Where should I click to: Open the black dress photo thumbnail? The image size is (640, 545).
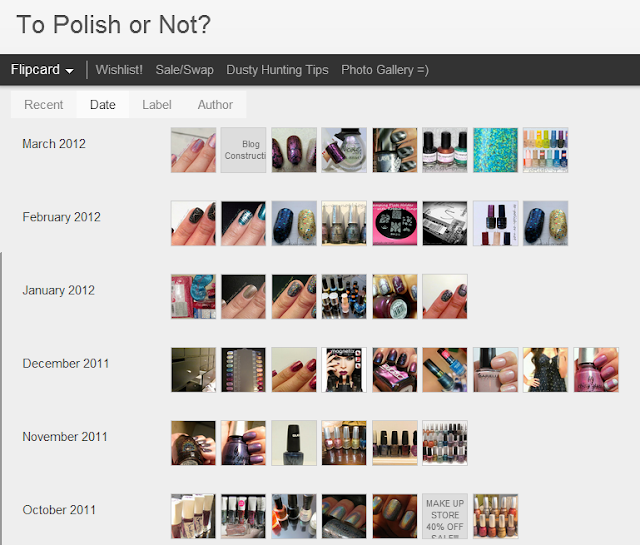[x=546, y=370]
